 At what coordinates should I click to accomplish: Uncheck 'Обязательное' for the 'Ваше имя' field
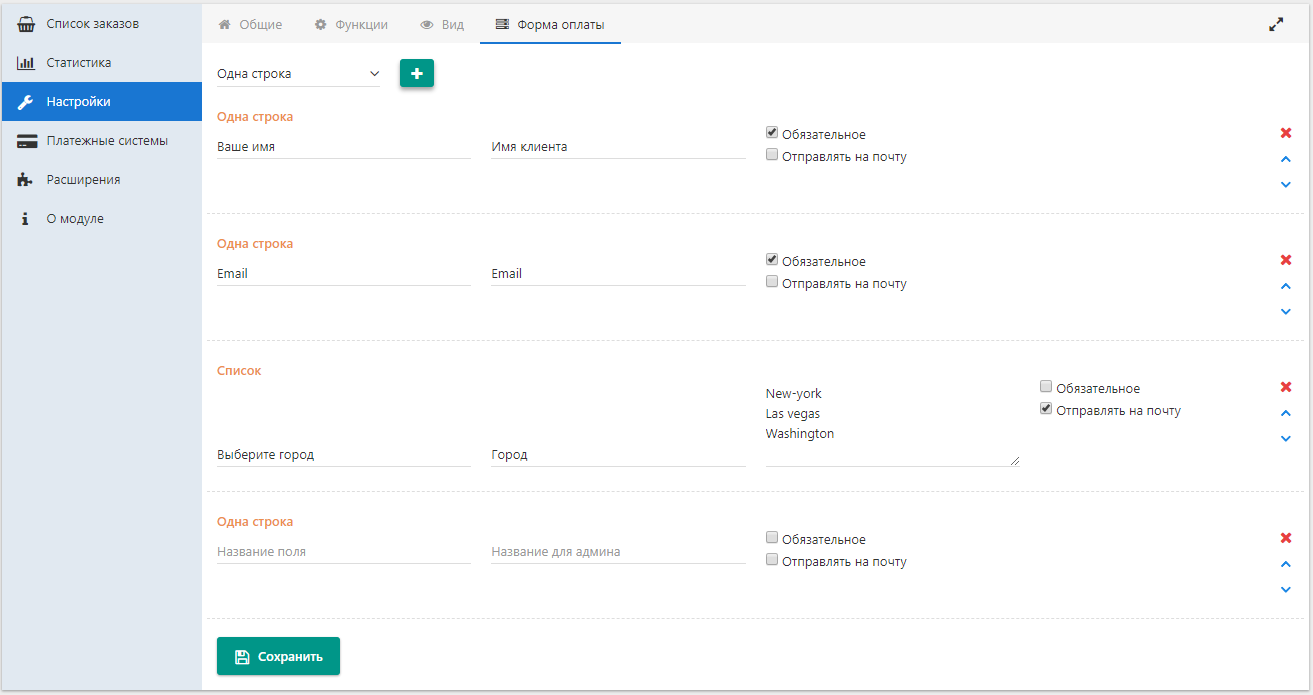click(x=772, y=133)
